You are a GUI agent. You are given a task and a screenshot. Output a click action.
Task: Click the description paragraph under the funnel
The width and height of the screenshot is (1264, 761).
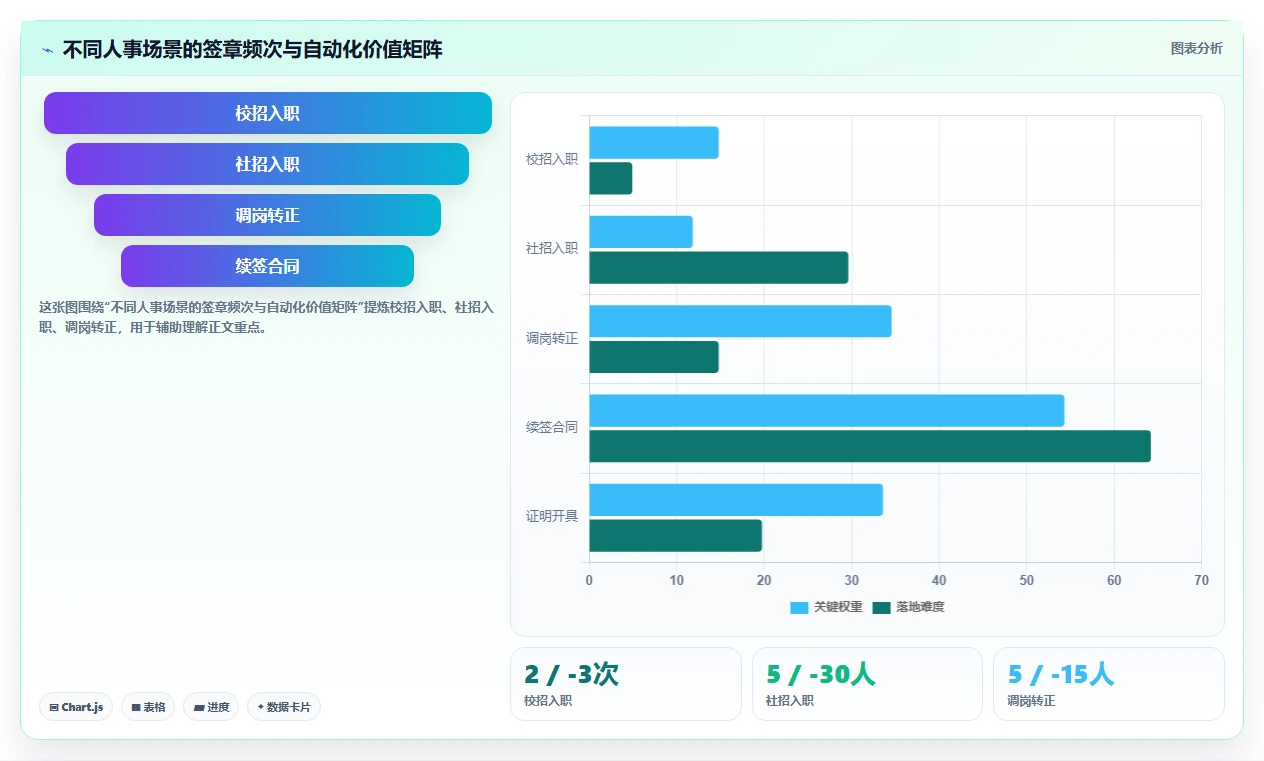(266, 317)
